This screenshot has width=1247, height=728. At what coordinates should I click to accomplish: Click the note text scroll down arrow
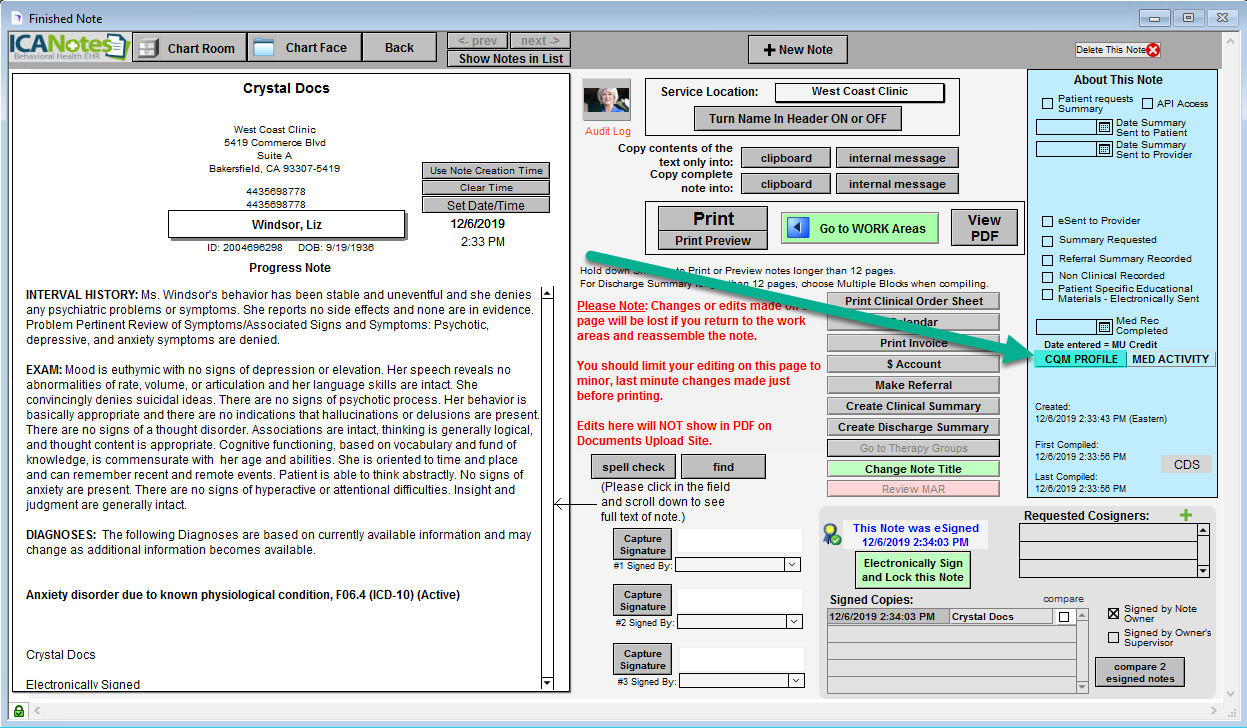point(547,682)
